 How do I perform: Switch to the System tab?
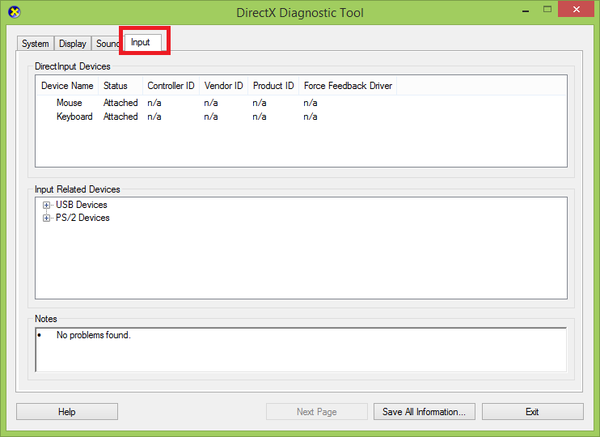point(35,44)
